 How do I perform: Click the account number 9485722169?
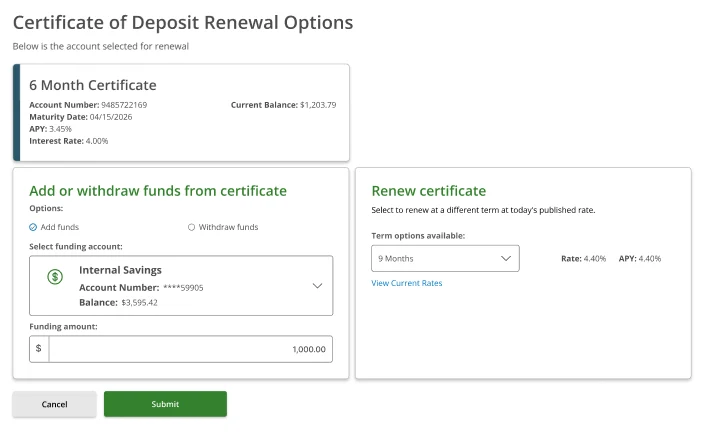tap(124, 105)
